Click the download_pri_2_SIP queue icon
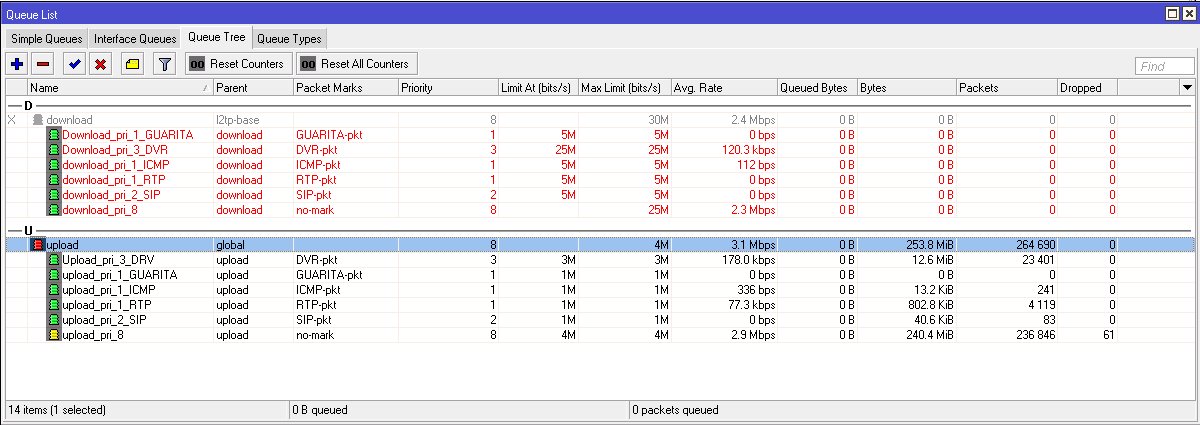The image size is (1200, 425). point(54,195)
